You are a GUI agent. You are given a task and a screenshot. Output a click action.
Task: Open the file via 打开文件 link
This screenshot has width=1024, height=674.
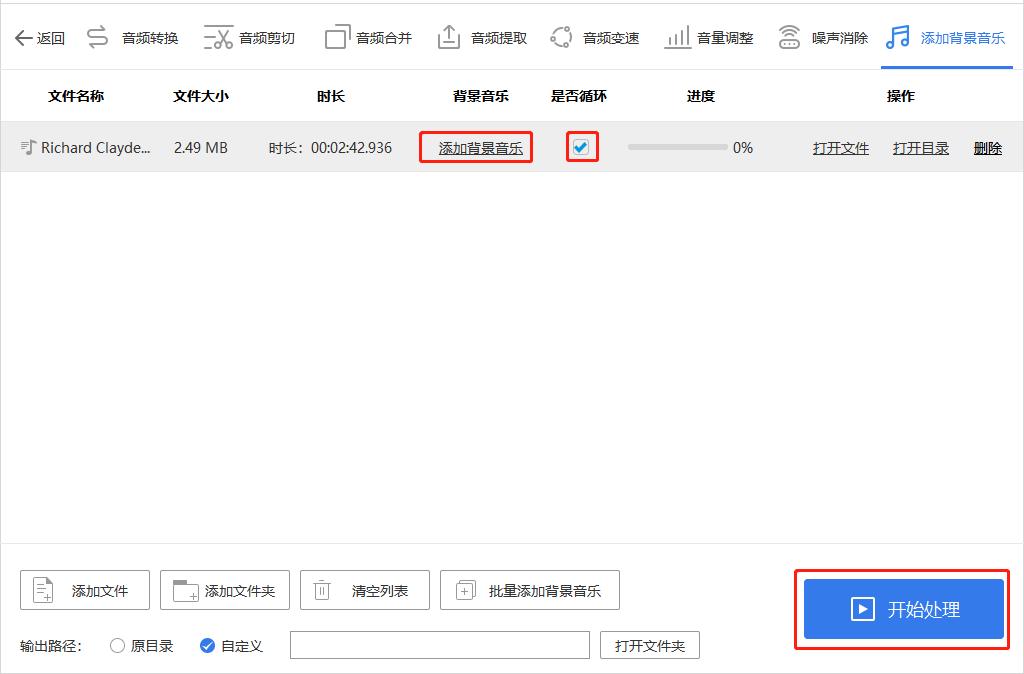(840, 147)
